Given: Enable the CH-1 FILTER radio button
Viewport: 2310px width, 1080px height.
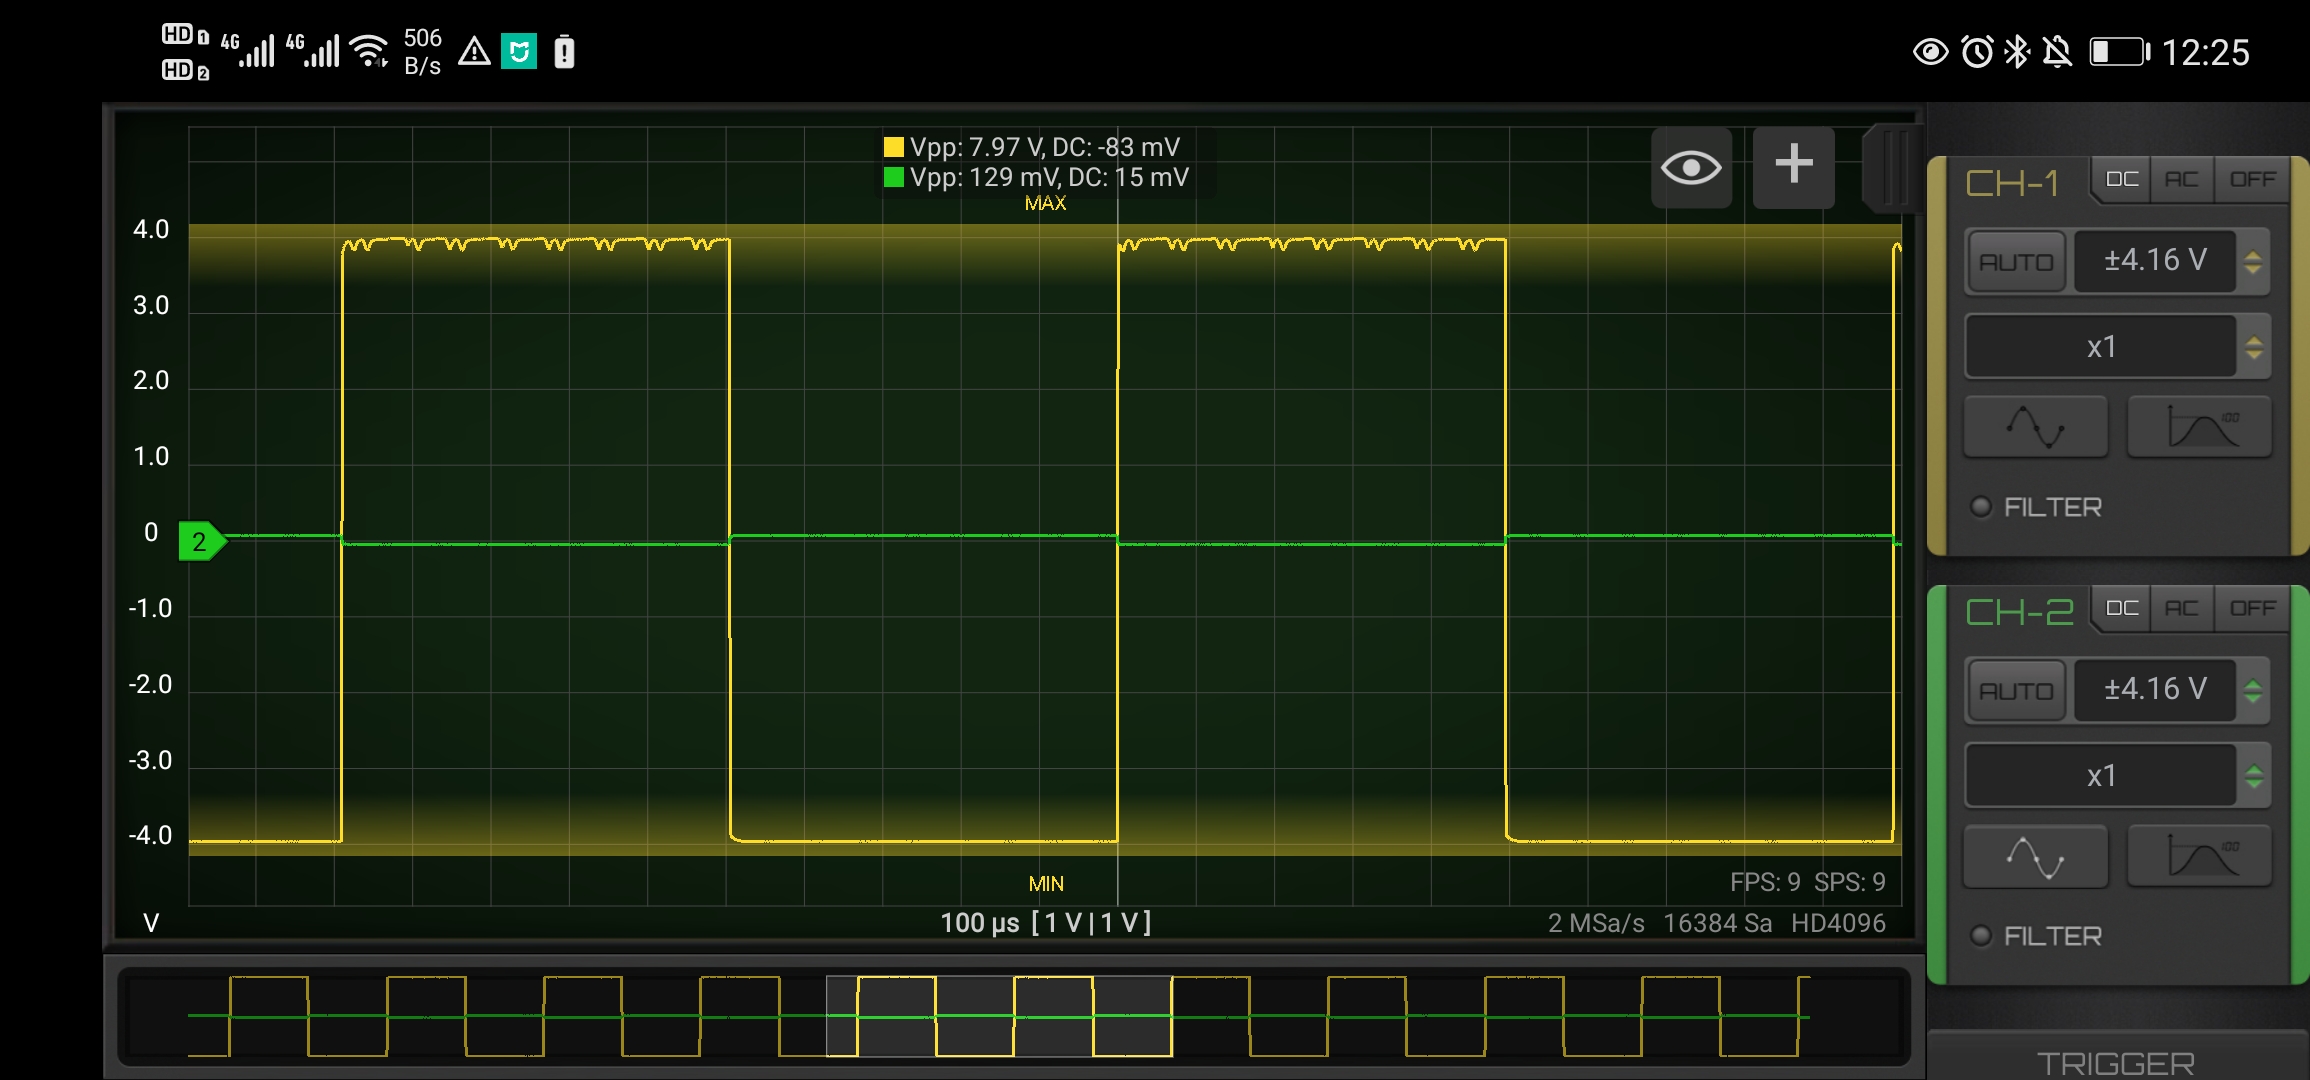Looking at the screenshot, I should coord(1981,507).
